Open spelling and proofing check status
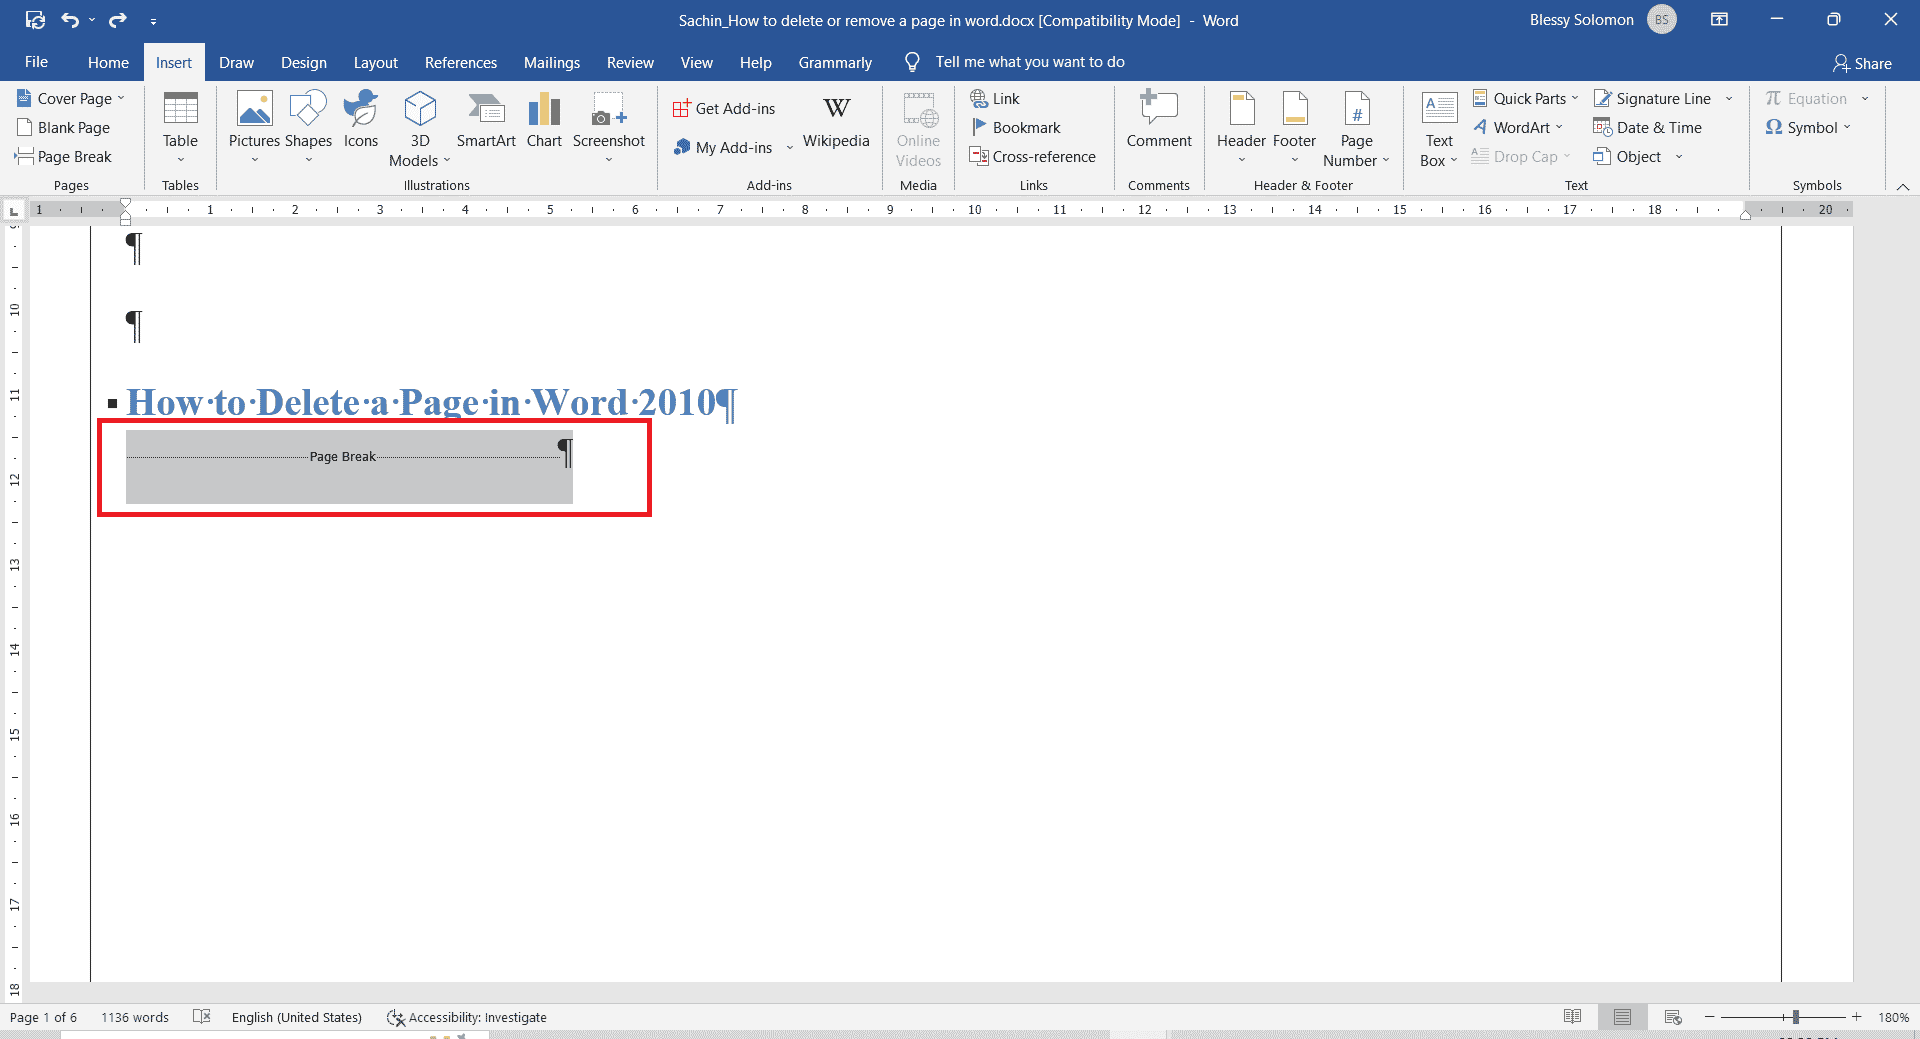Screen dimensions: 1920x1039 point(201,1017)
